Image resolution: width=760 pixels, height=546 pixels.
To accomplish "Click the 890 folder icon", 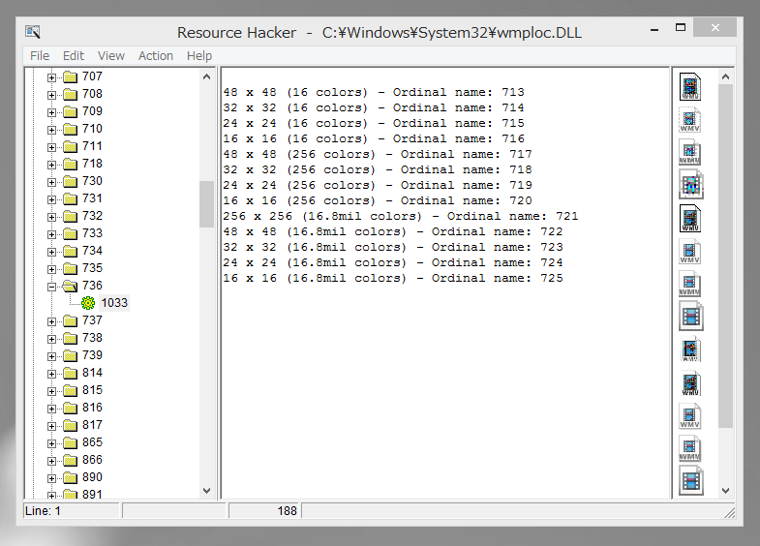I will (71, 478).
